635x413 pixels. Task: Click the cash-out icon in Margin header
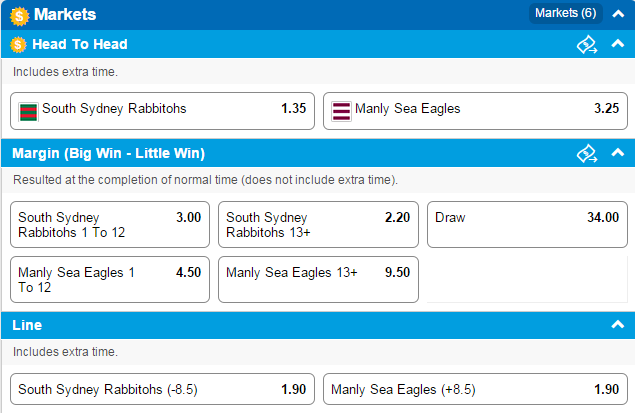587,153
